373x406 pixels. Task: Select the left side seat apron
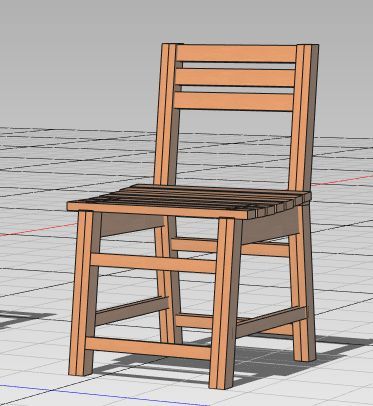click(133, 224)
